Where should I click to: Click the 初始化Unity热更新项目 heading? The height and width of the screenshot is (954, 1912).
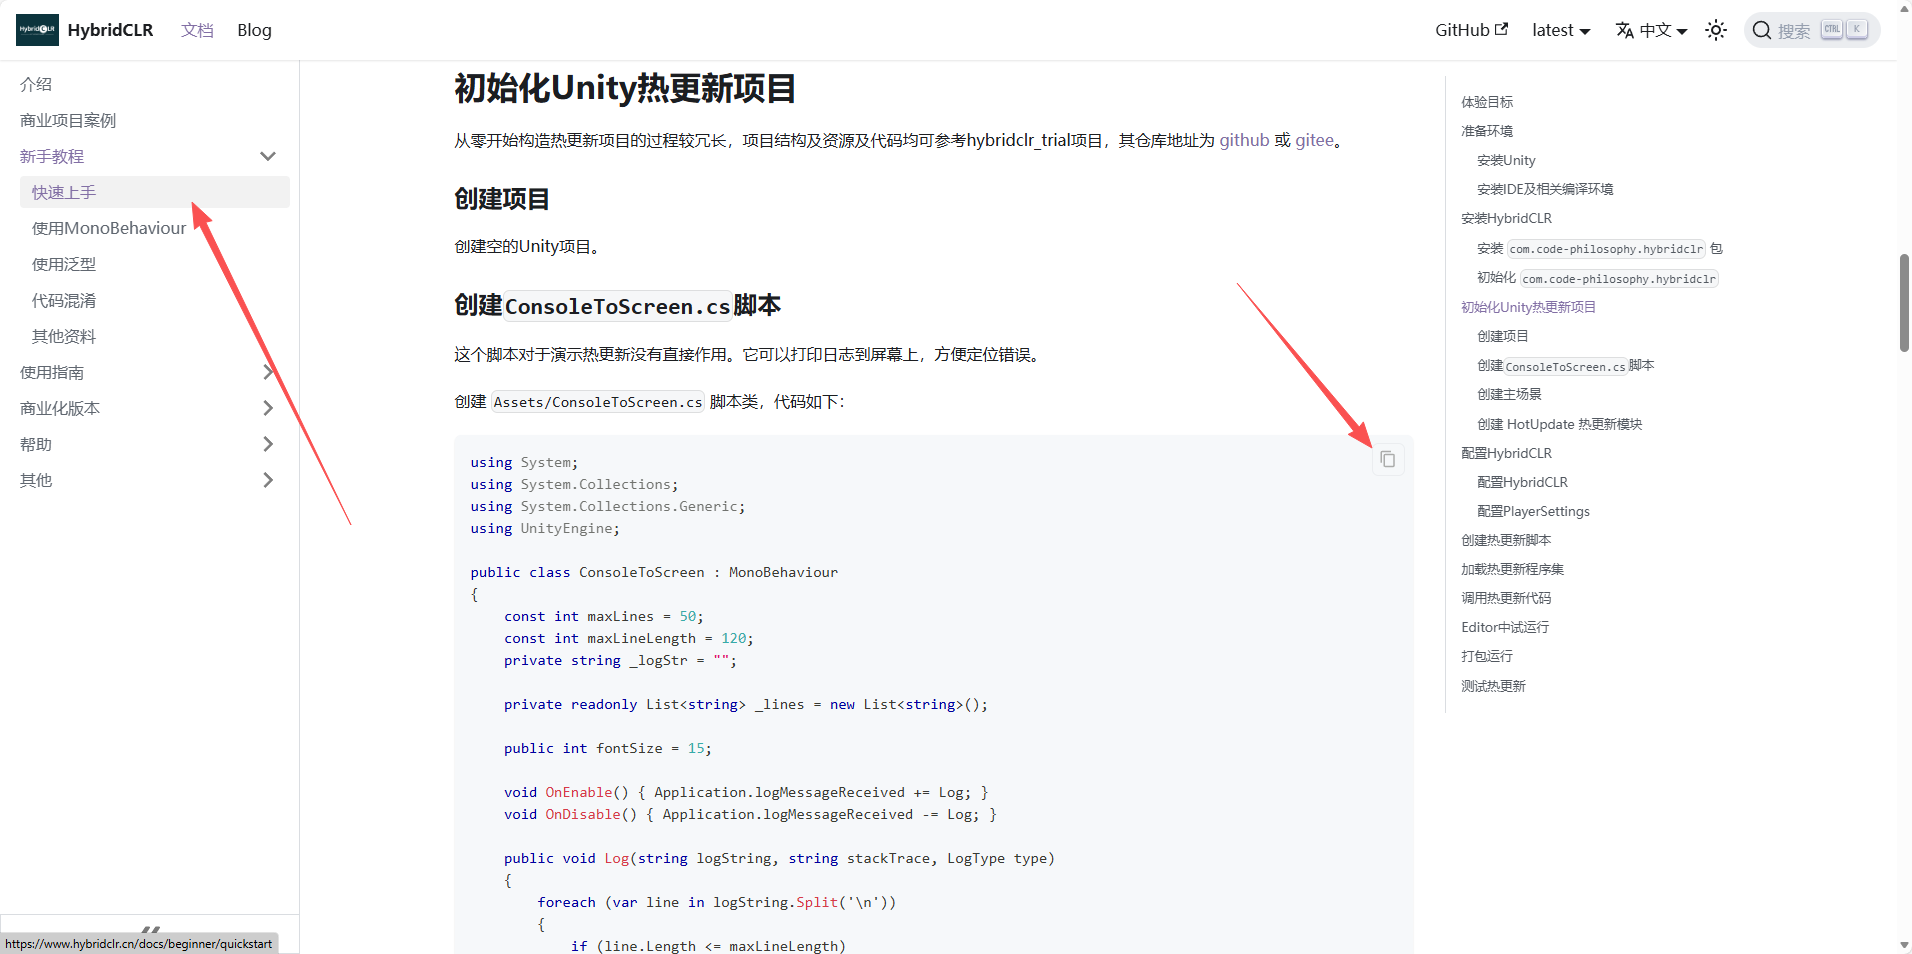pyautogui.click(x=625, y=88)
